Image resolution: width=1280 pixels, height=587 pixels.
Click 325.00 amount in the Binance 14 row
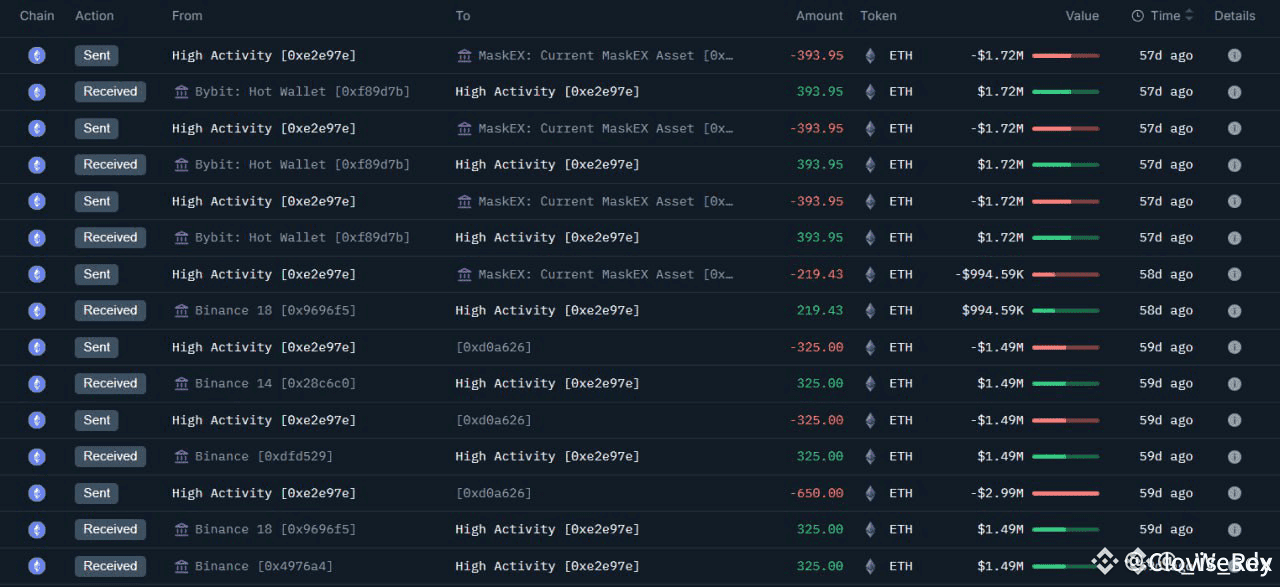click(820, 383)
